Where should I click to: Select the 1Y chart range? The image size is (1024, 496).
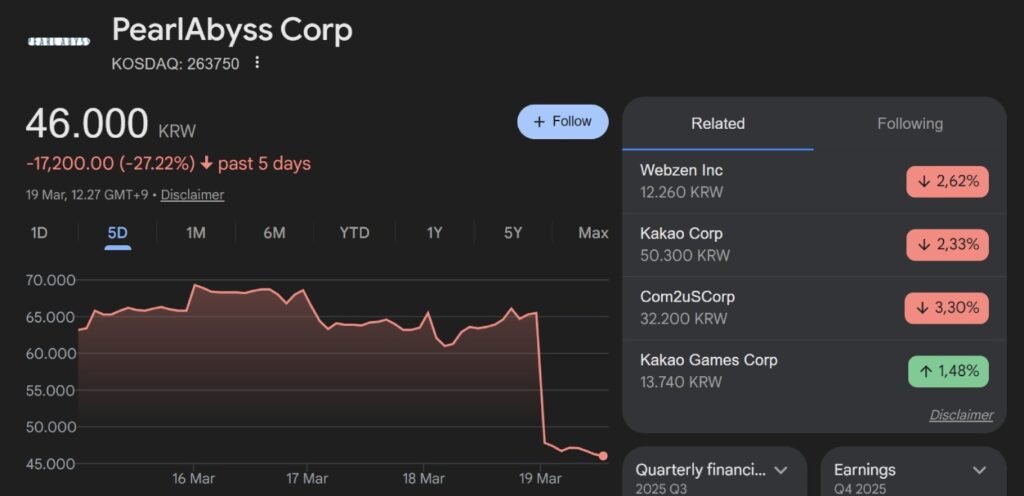(434, 233)
